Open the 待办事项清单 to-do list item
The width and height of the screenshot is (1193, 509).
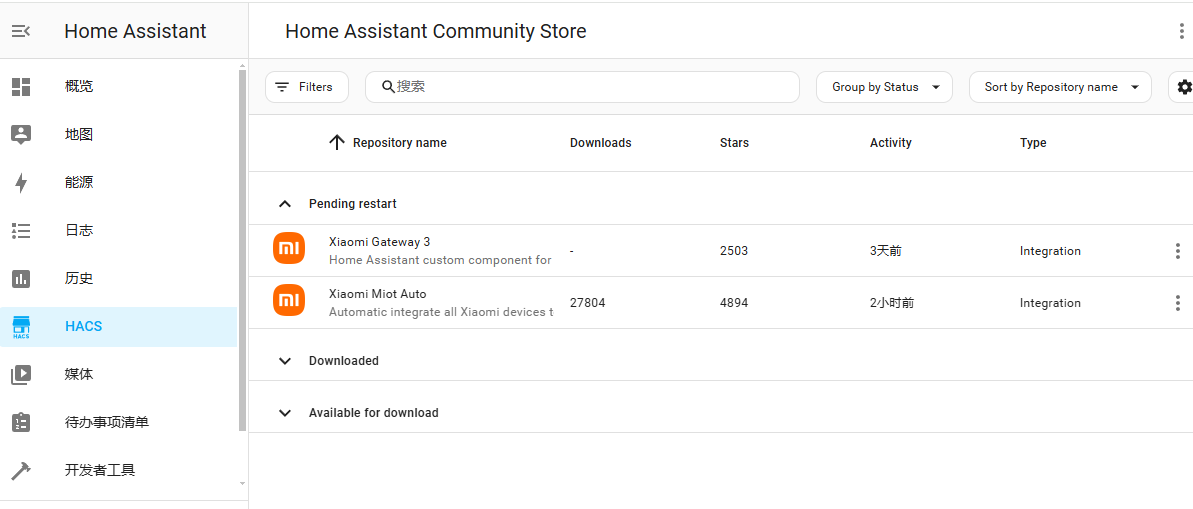pyautogui.click(x=119, y=422)
